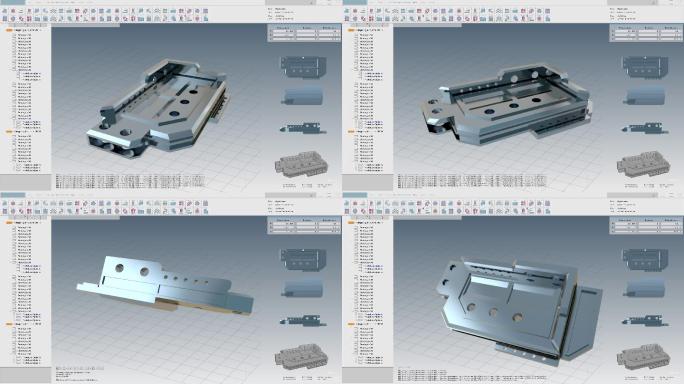Screen dimensions: 684x384
Task: Click last upper-row toolbar icon, three-hole plate window
Action: pyautogui.click(x=547, y=11)
